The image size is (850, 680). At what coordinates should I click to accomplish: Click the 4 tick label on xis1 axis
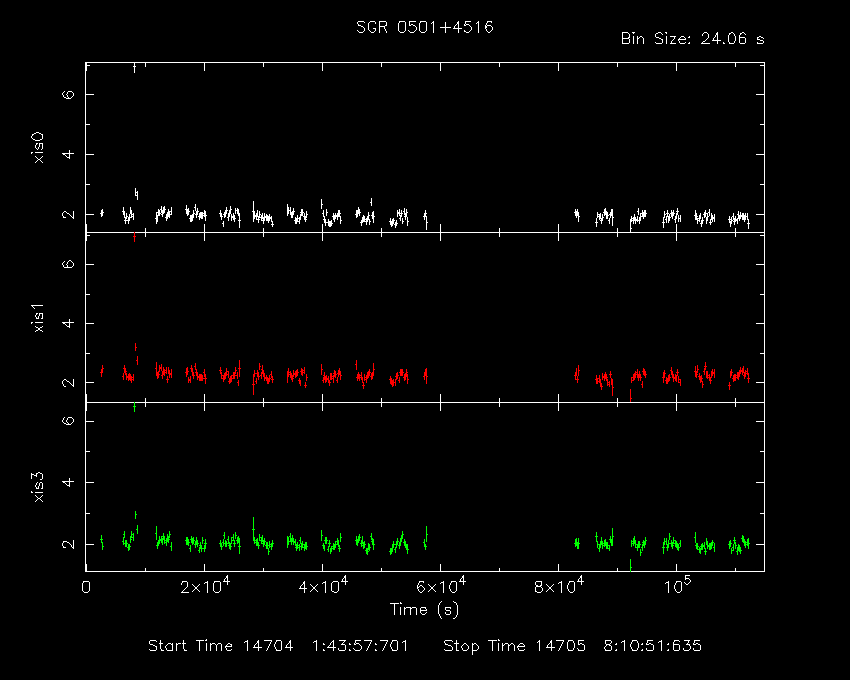(68, 323)
